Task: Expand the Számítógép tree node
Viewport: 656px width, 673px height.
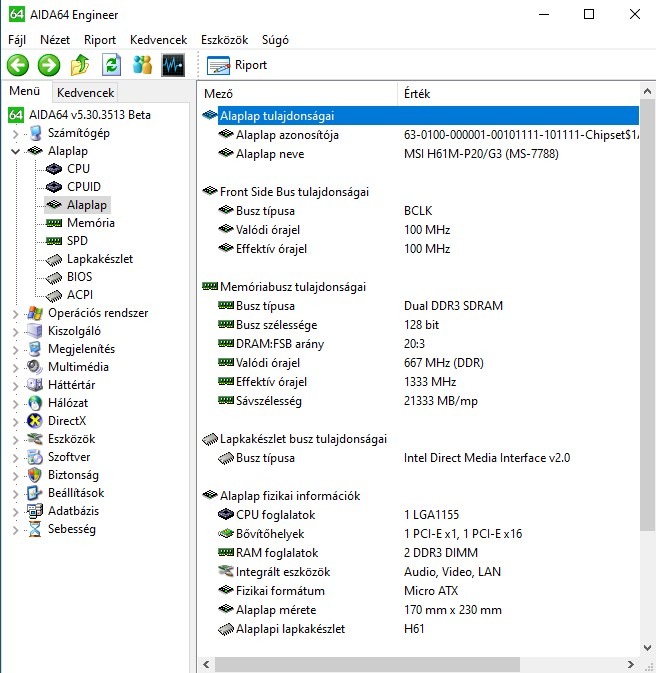Action: coord(15,134)
